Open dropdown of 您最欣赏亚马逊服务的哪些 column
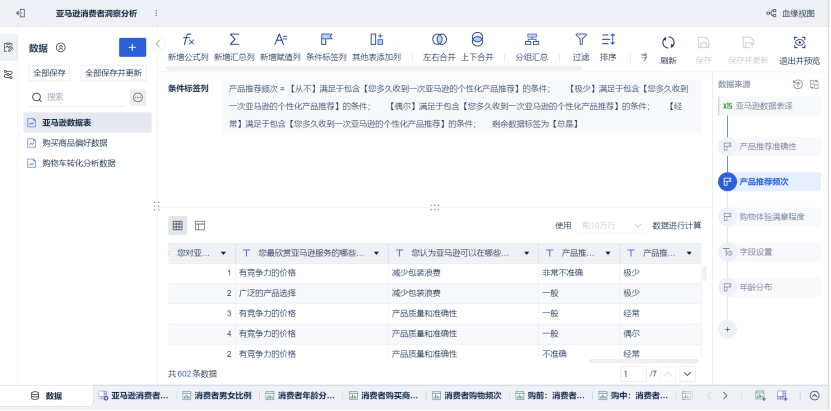 tap(376, 253)
